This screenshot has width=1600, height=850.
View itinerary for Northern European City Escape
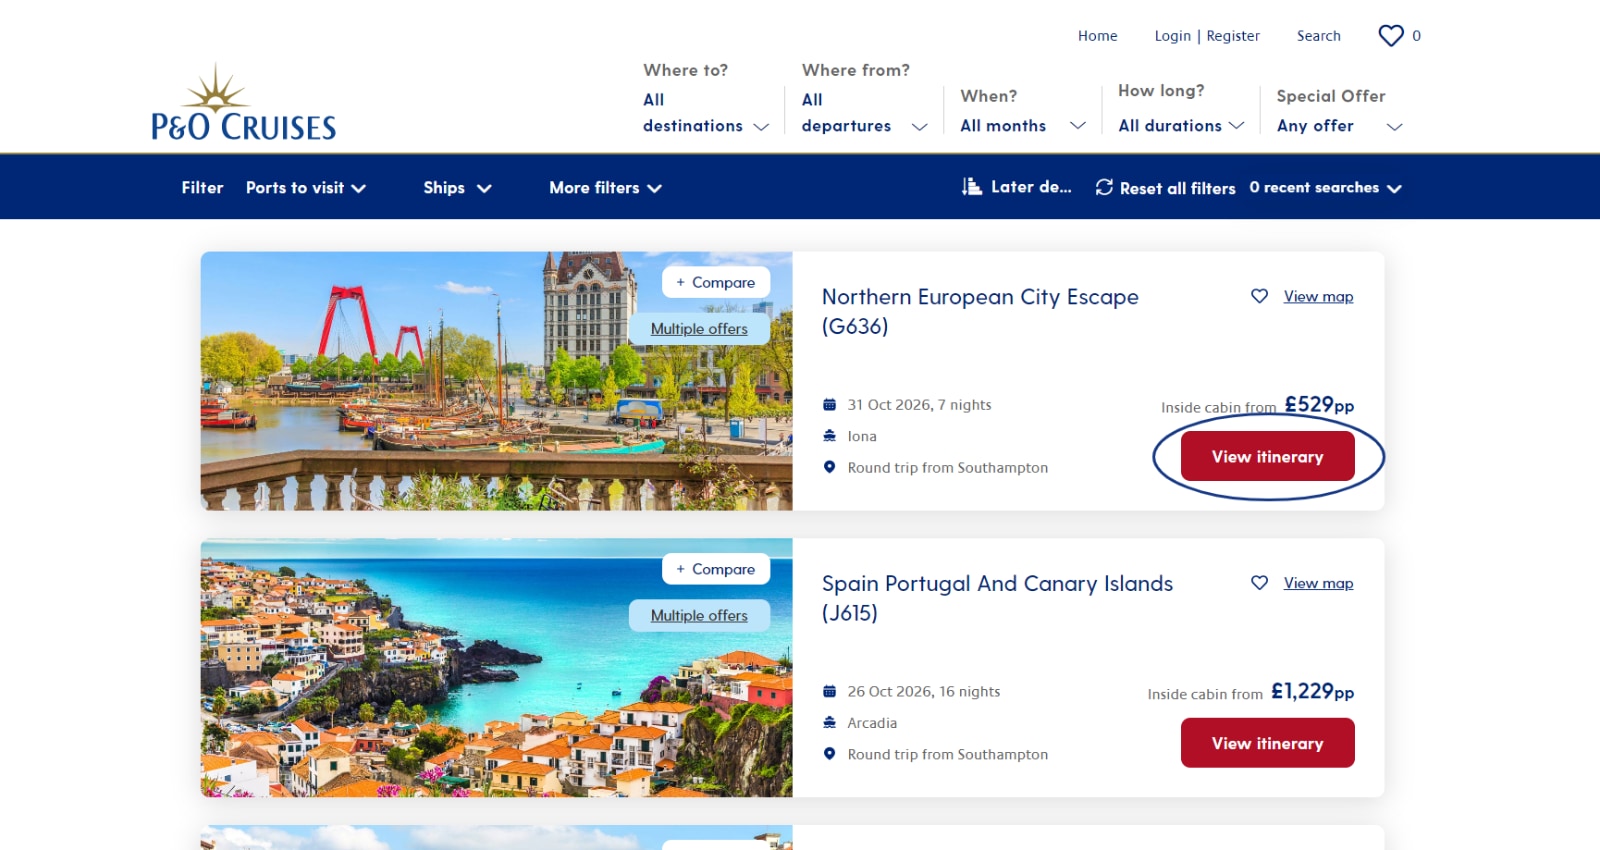(x=1267, y=456)
